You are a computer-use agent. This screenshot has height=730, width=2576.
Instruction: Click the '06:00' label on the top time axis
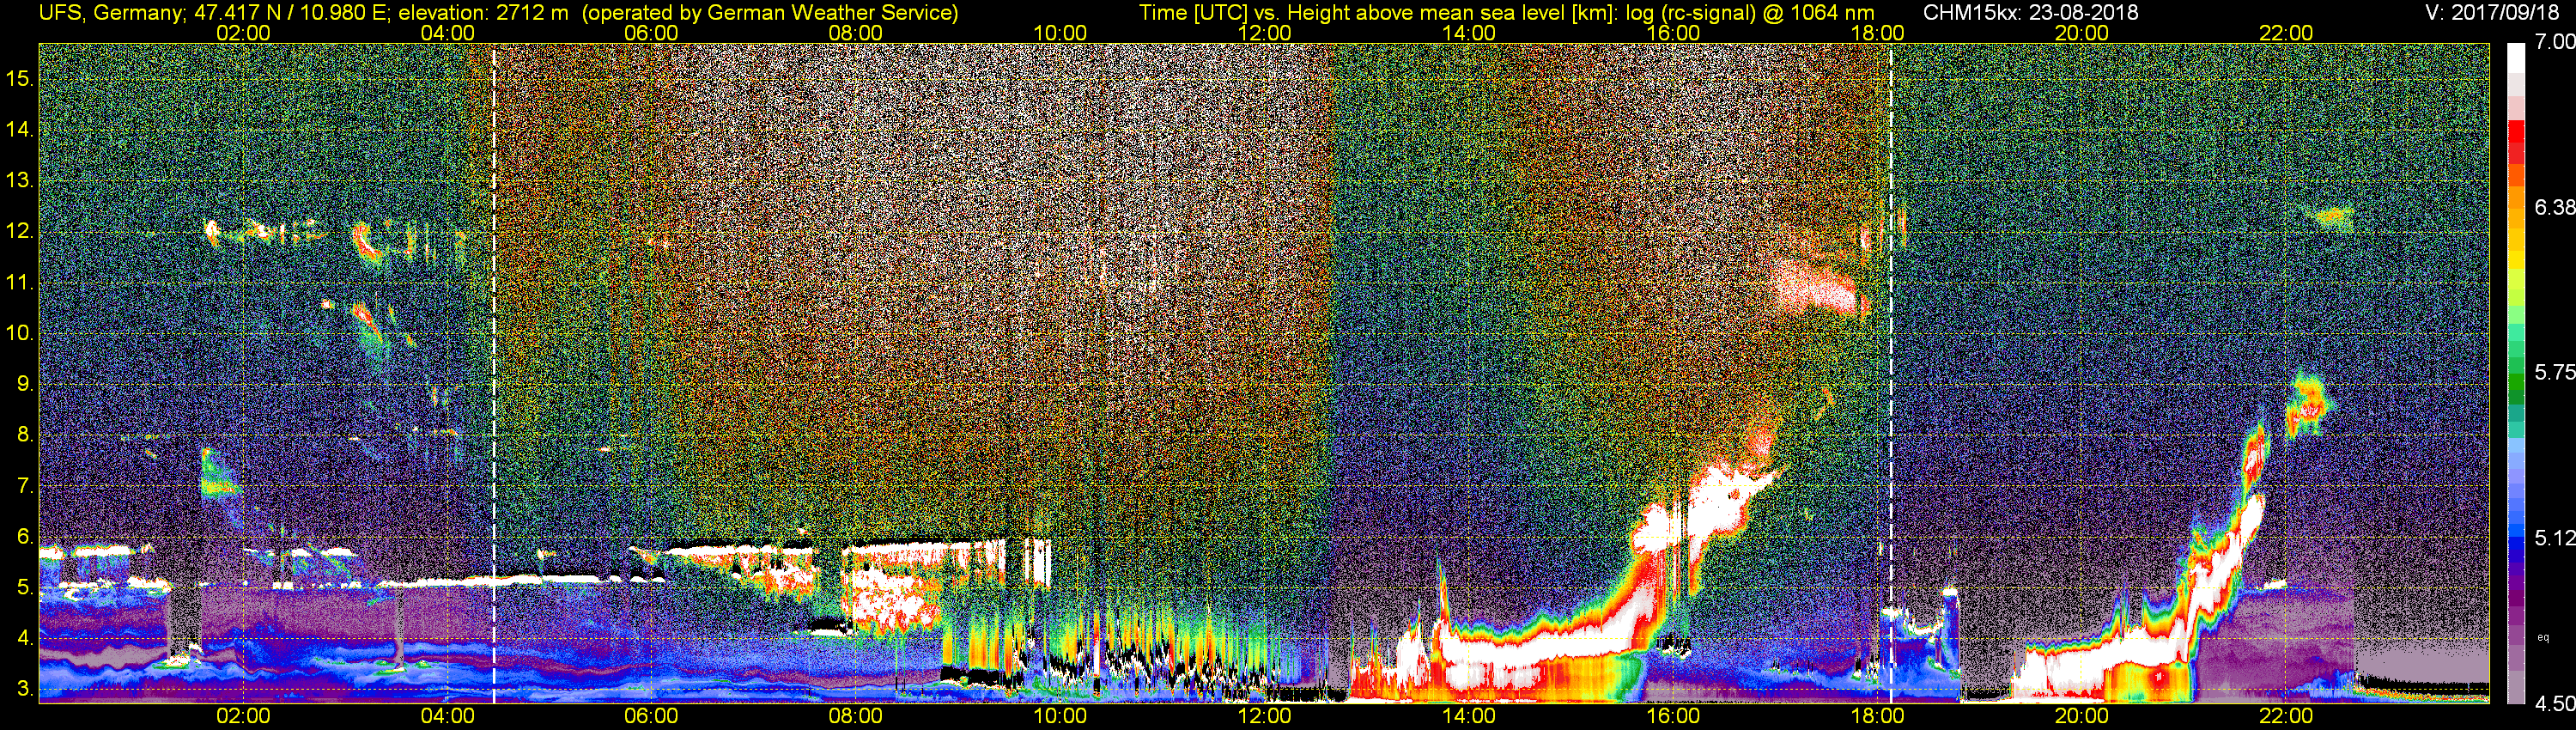[651, 33]
